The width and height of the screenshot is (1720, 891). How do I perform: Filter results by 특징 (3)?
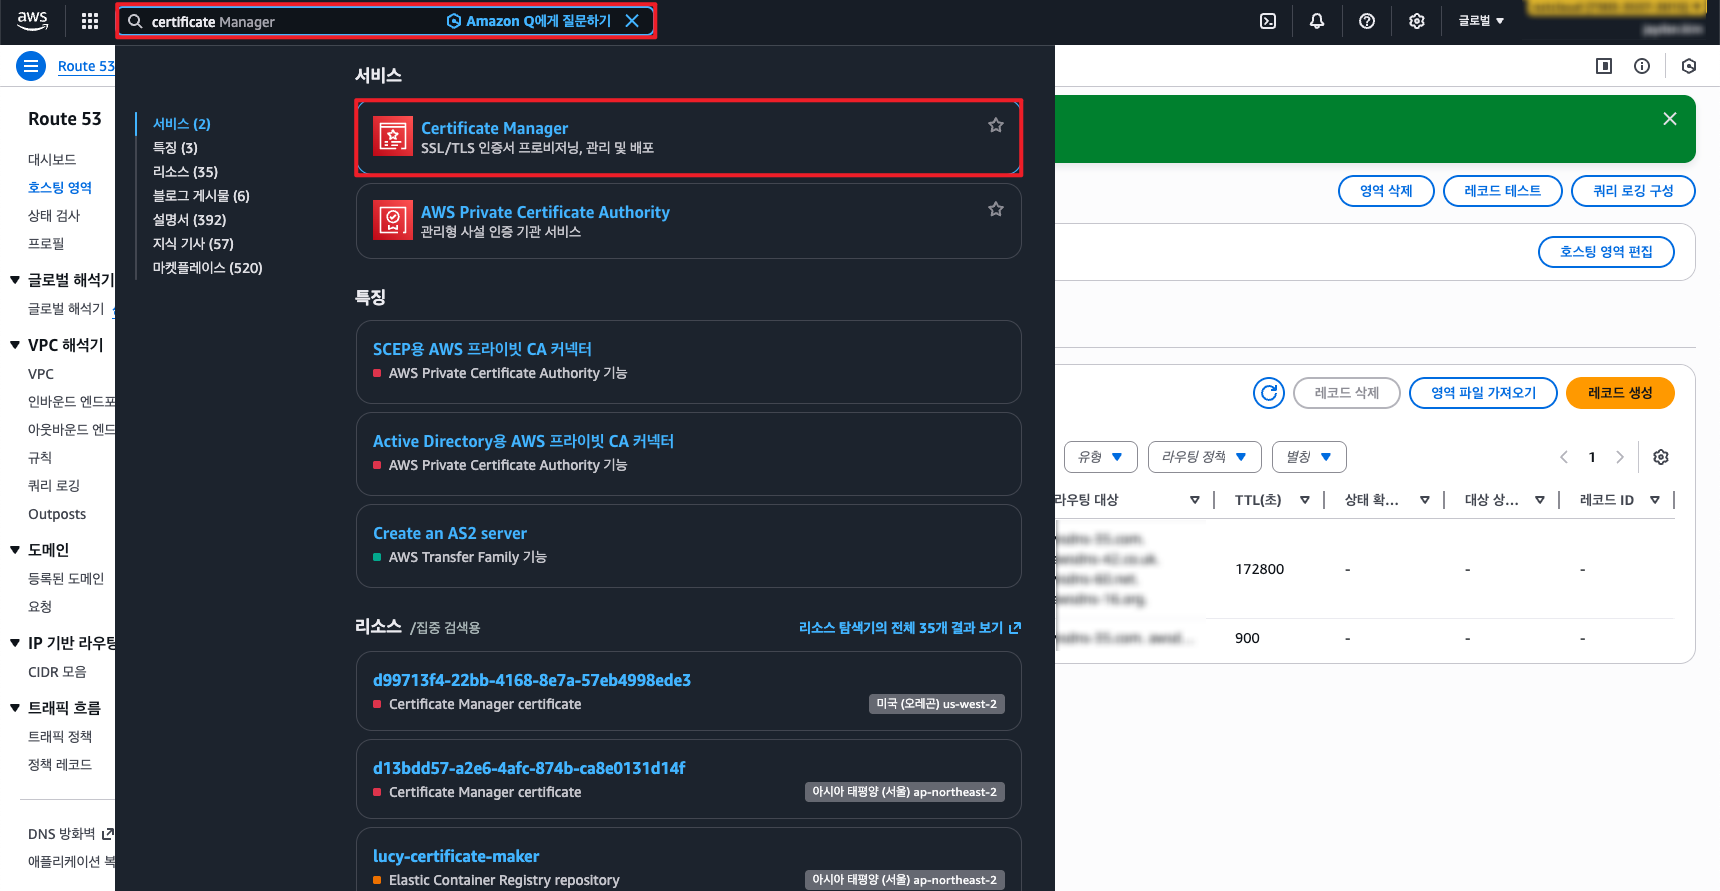tap(175, 148)
